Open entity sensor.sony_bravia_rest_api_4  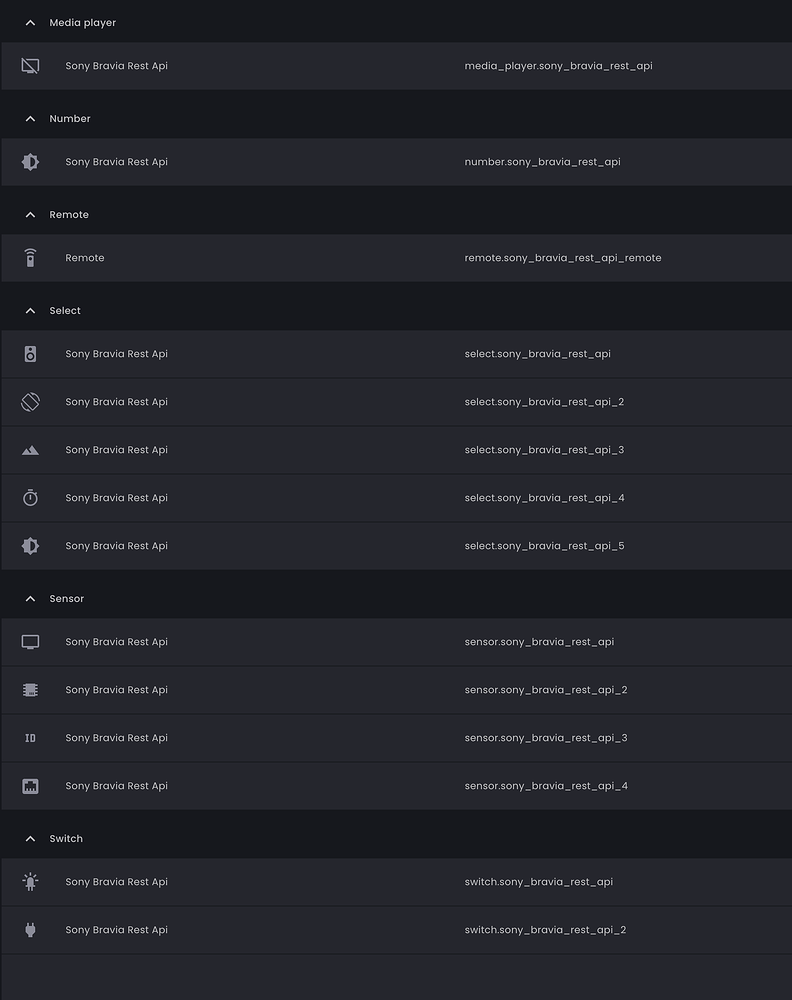(x=397, y=786)
